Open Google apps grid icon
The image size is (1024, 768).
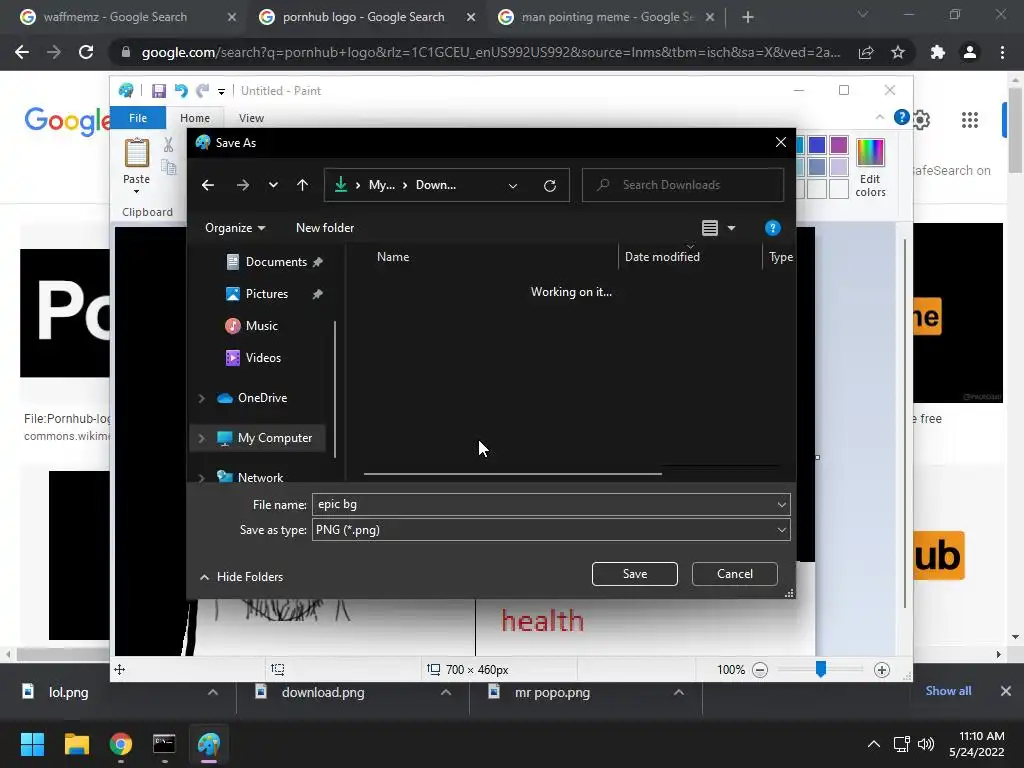pos(970,119)
